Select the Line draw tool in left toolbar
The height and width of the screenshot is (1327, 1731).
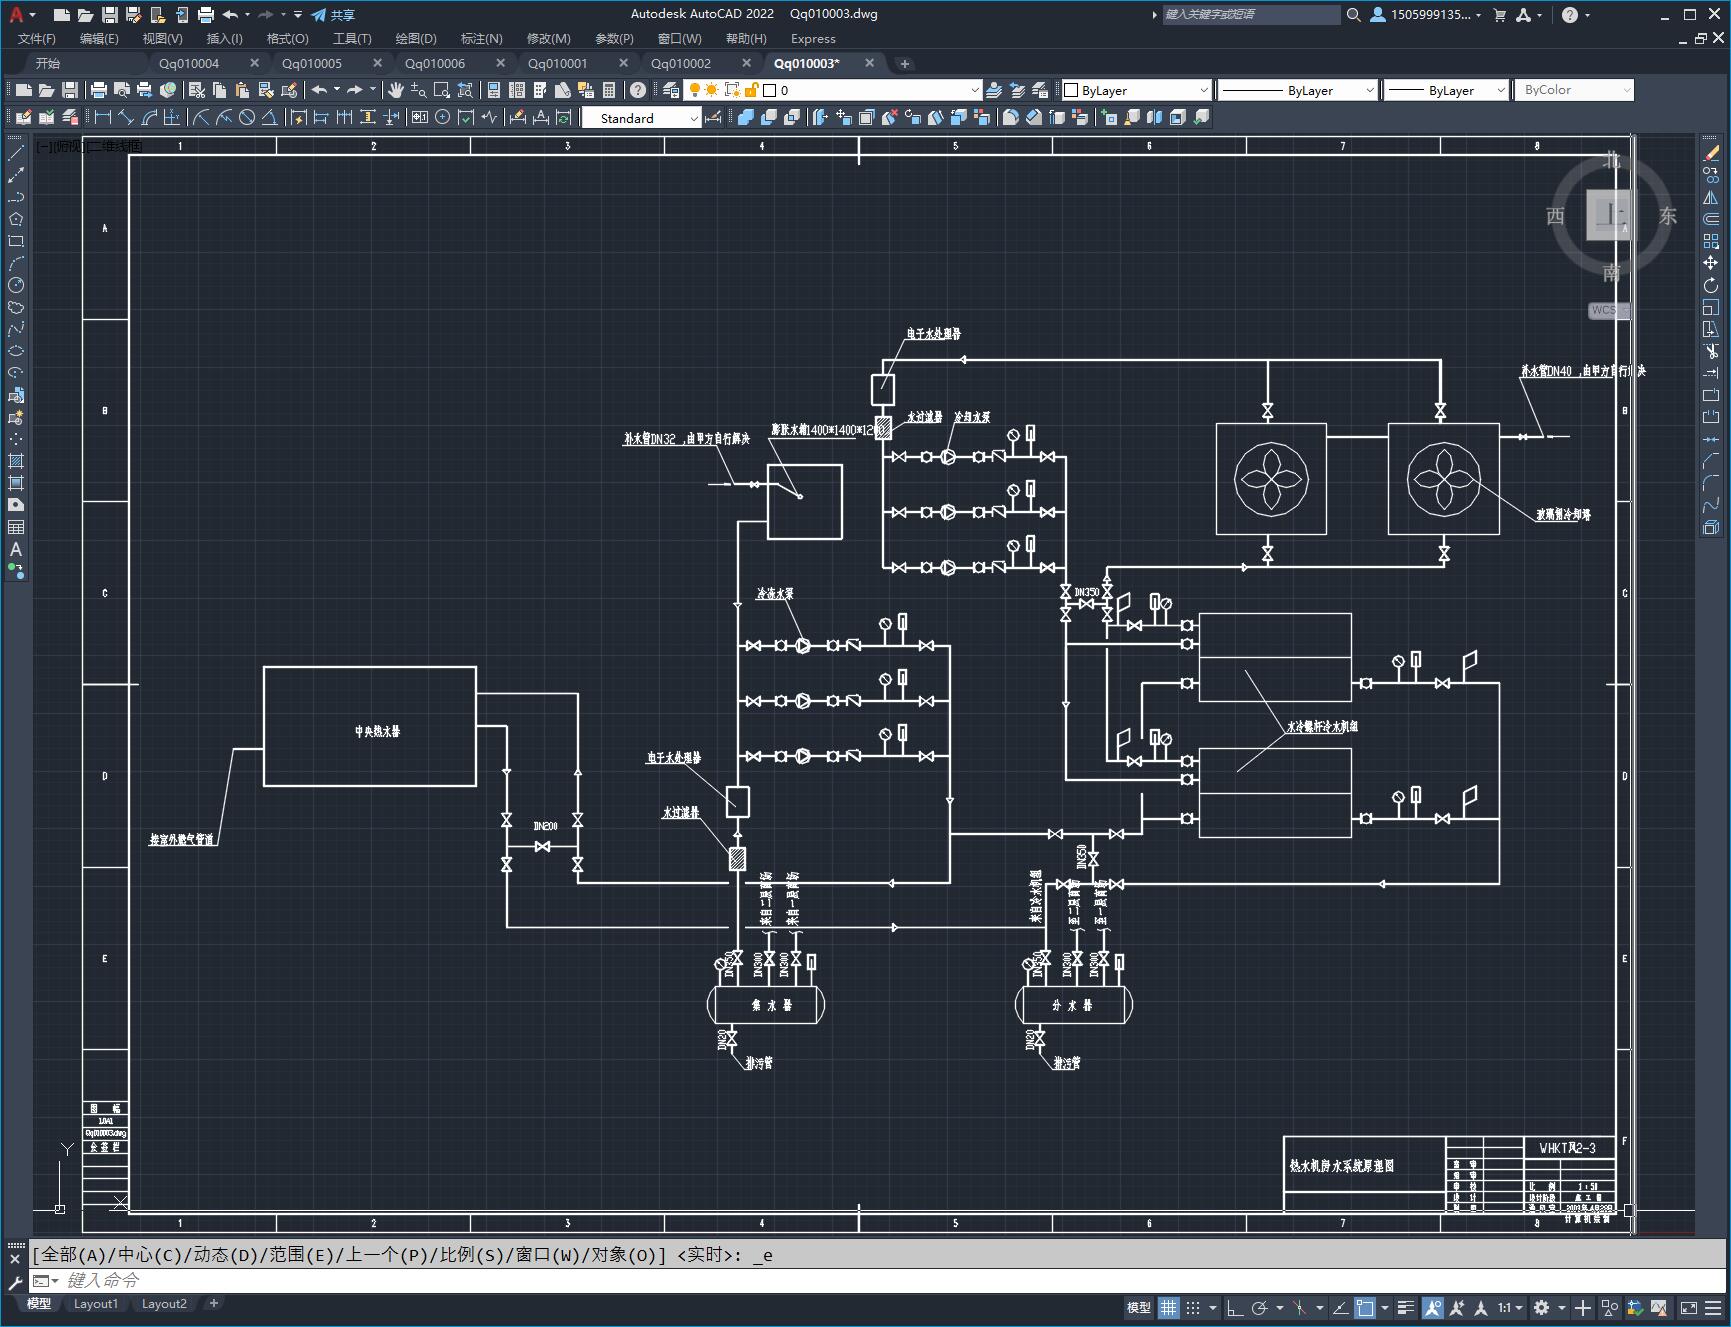16,153
